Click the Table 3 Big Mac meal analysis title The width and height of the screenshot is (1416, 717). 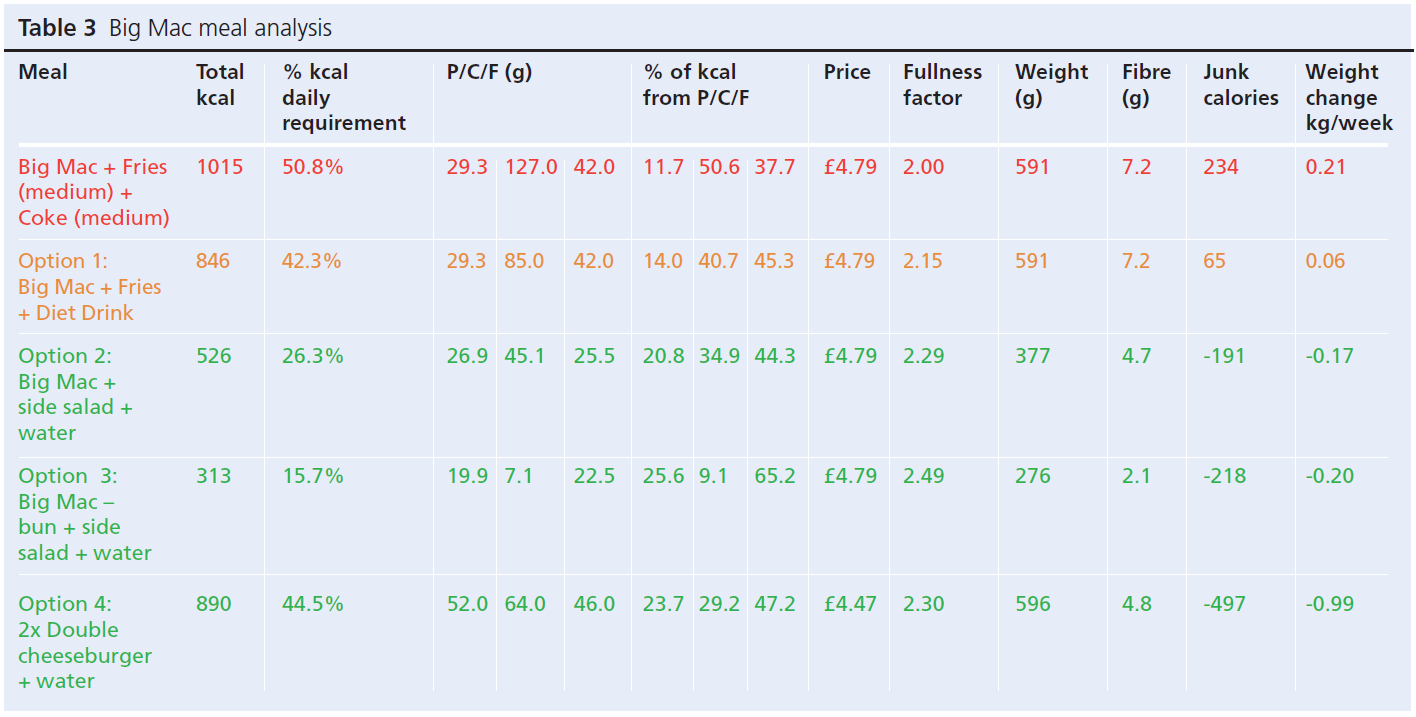(175, 28)
